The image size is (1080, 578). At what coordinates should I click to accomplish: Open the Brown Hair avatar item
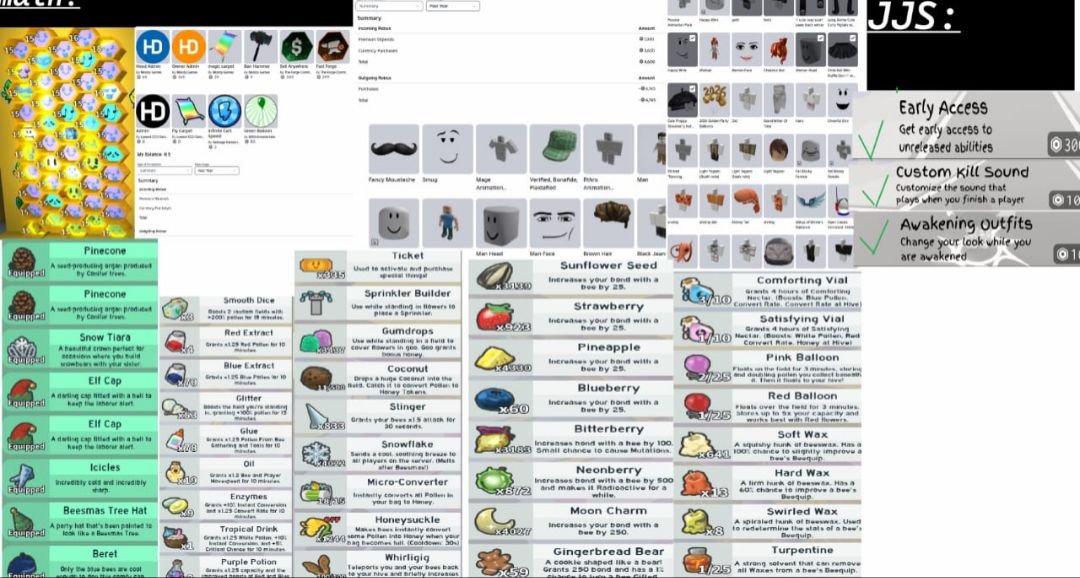point(609,223)
